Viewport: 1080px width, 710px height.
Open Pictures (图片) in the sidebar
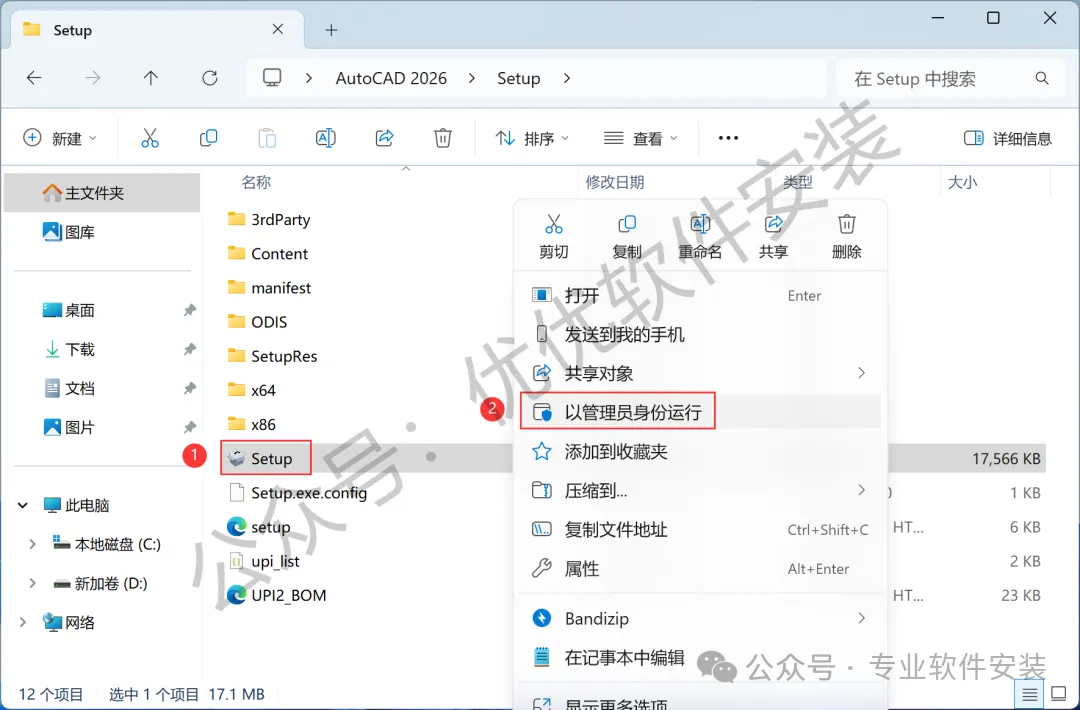click(69, 428)
